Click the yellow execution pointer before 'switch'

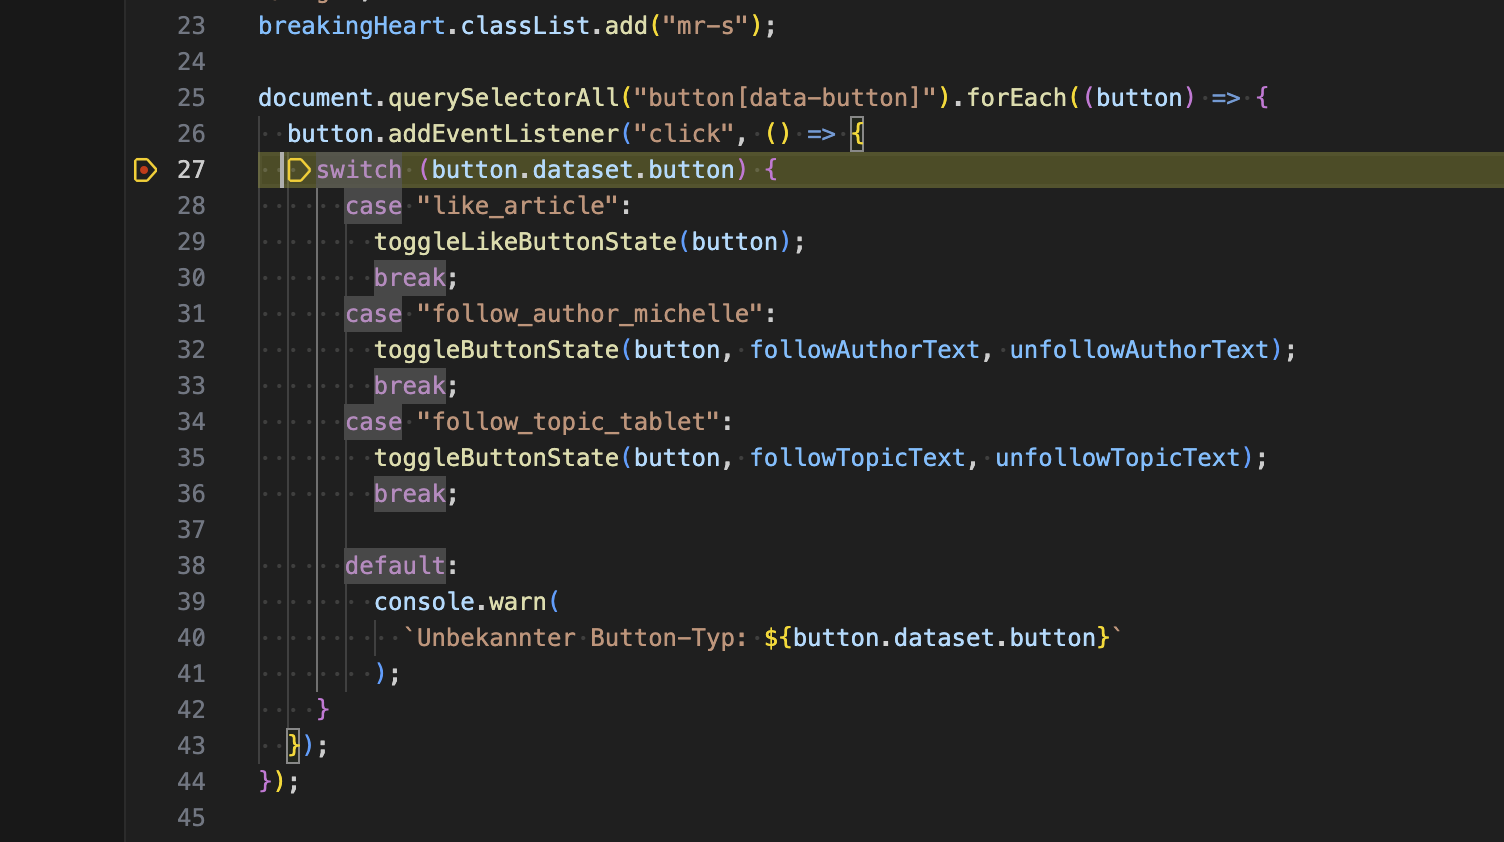[x=298, y=170]
